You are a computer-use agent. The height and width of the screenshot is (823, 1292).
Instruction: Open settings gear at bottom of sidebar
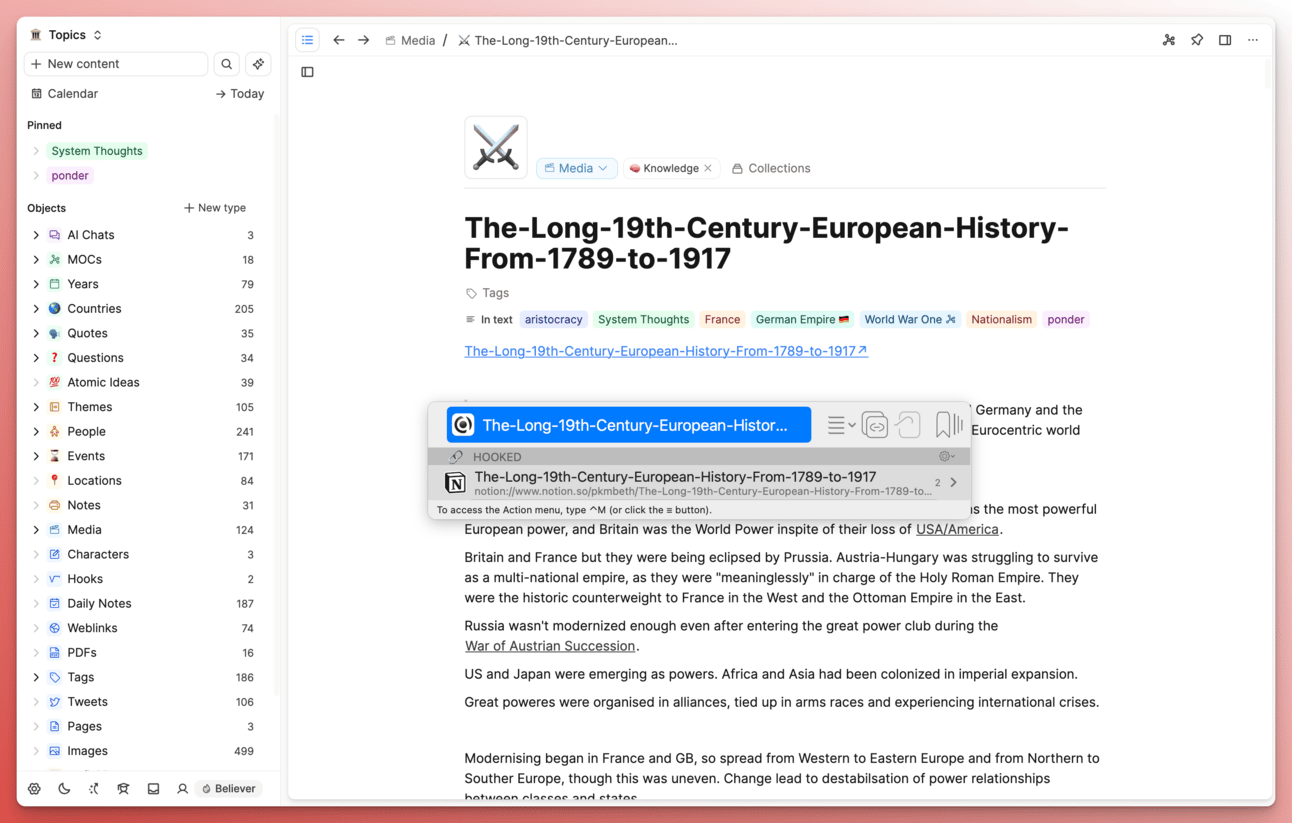35,789
